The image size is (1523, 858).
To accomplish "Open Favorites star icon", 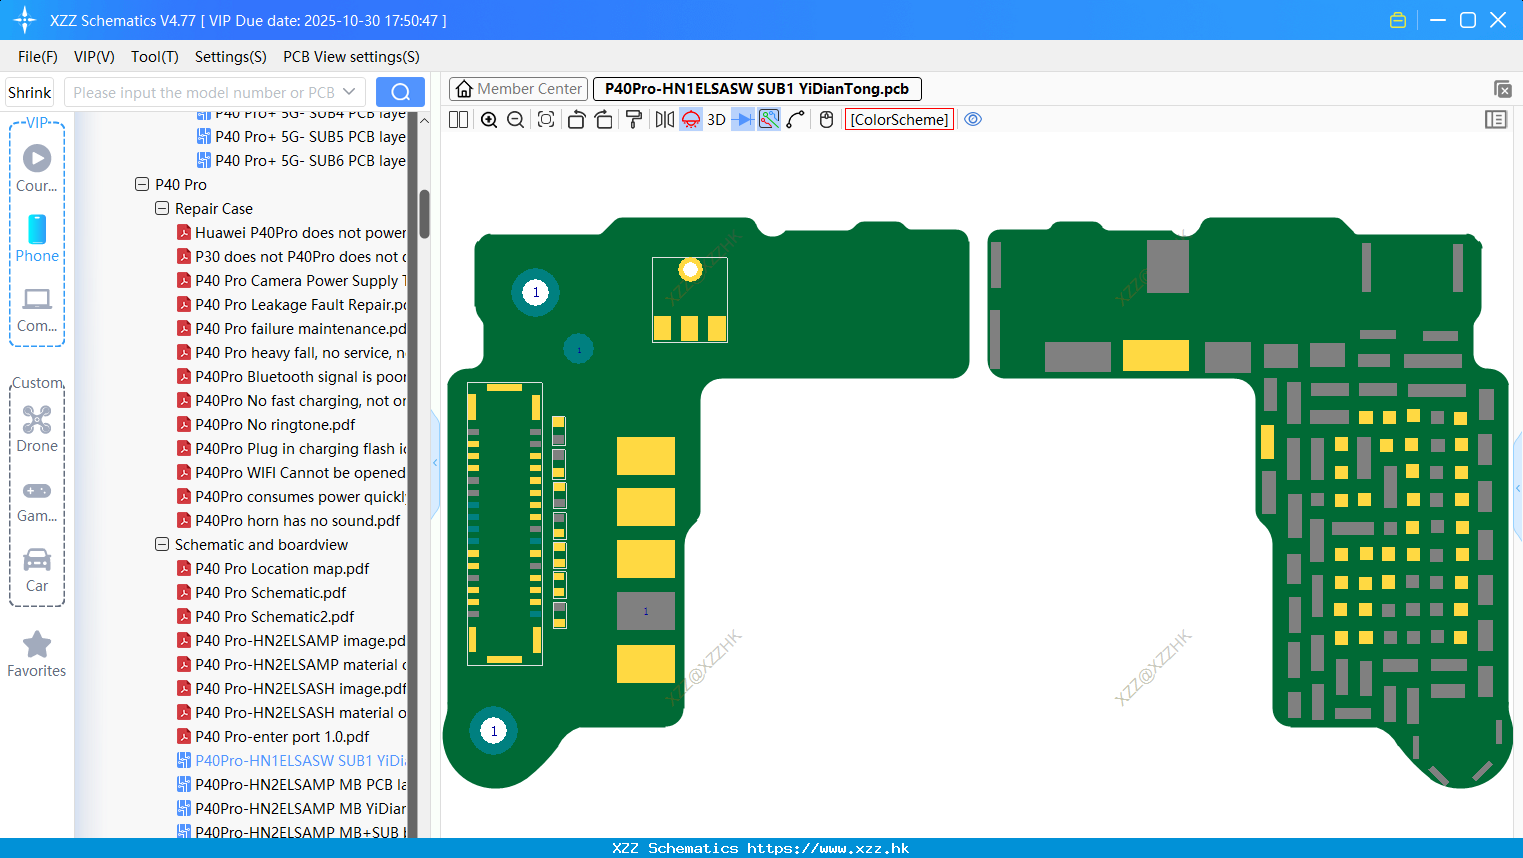I will [x=37, y=654].
